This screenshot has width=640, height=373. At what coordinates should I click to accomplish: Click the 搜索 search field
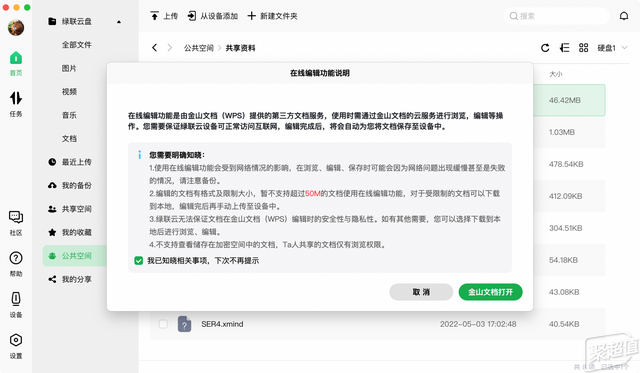(x=556, y=16)
